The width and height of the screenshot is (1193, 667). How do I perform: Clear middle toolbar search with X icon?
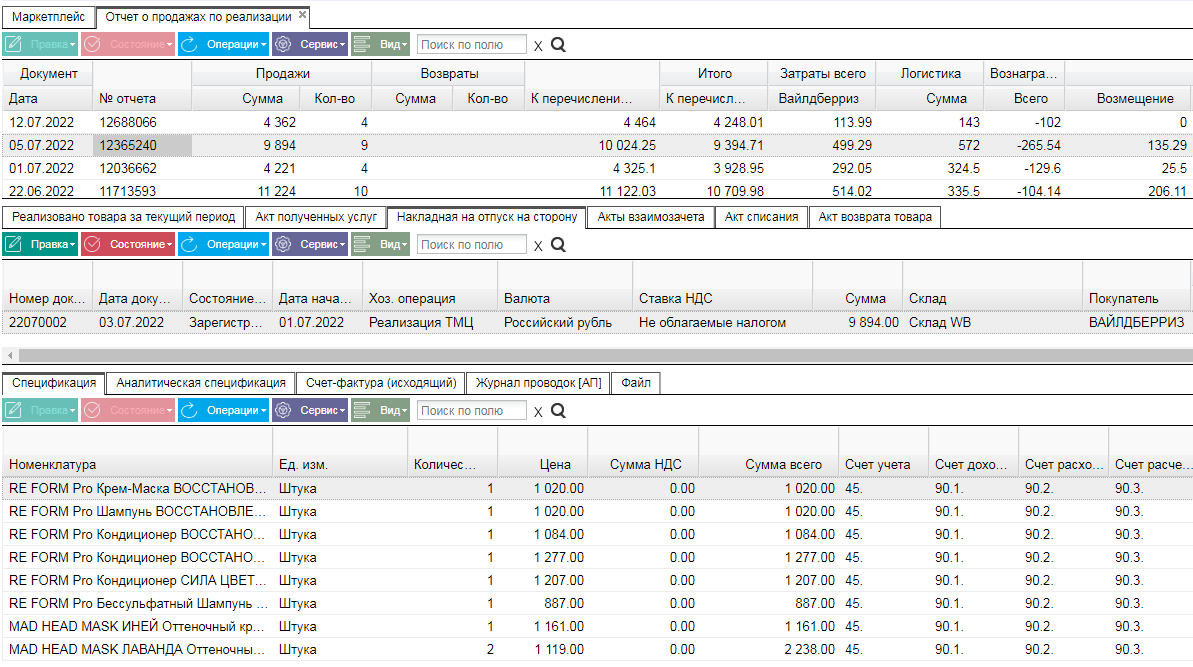point(538,246)
